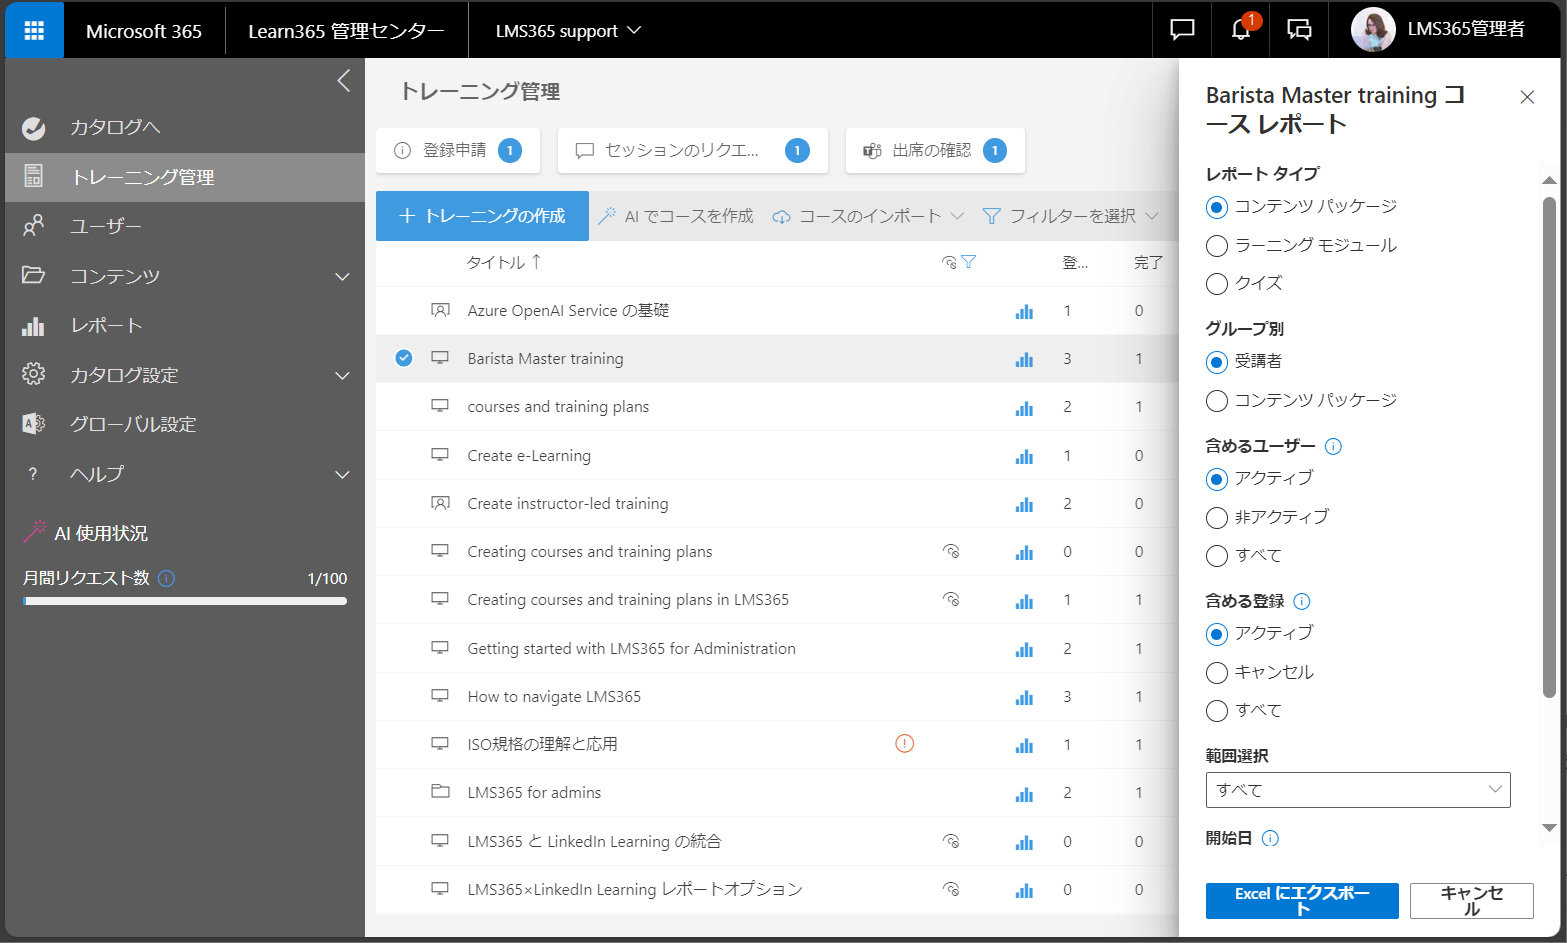Open LMS365×LinkedIn Learning レポートオプション course
Screen dimensions: 1567x943
635,889
